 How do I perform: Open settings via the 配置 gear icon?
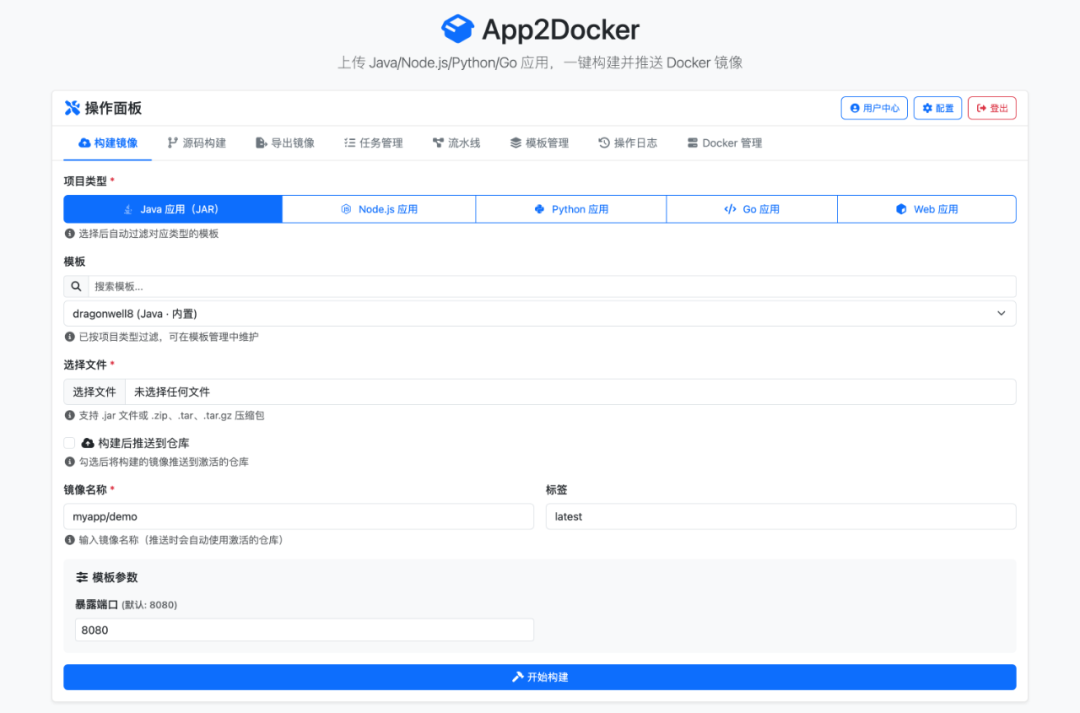tap(928, 107)
